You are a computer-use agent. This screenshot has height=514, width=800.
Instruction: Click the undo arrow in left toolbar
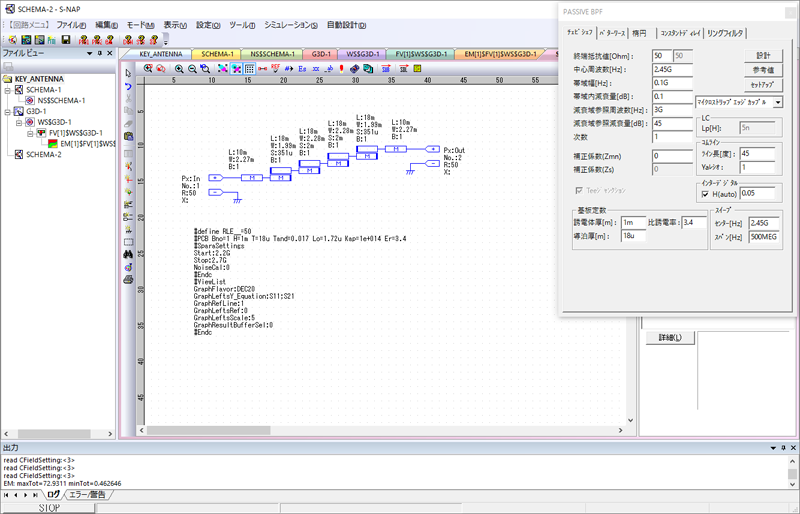point(128,87)
